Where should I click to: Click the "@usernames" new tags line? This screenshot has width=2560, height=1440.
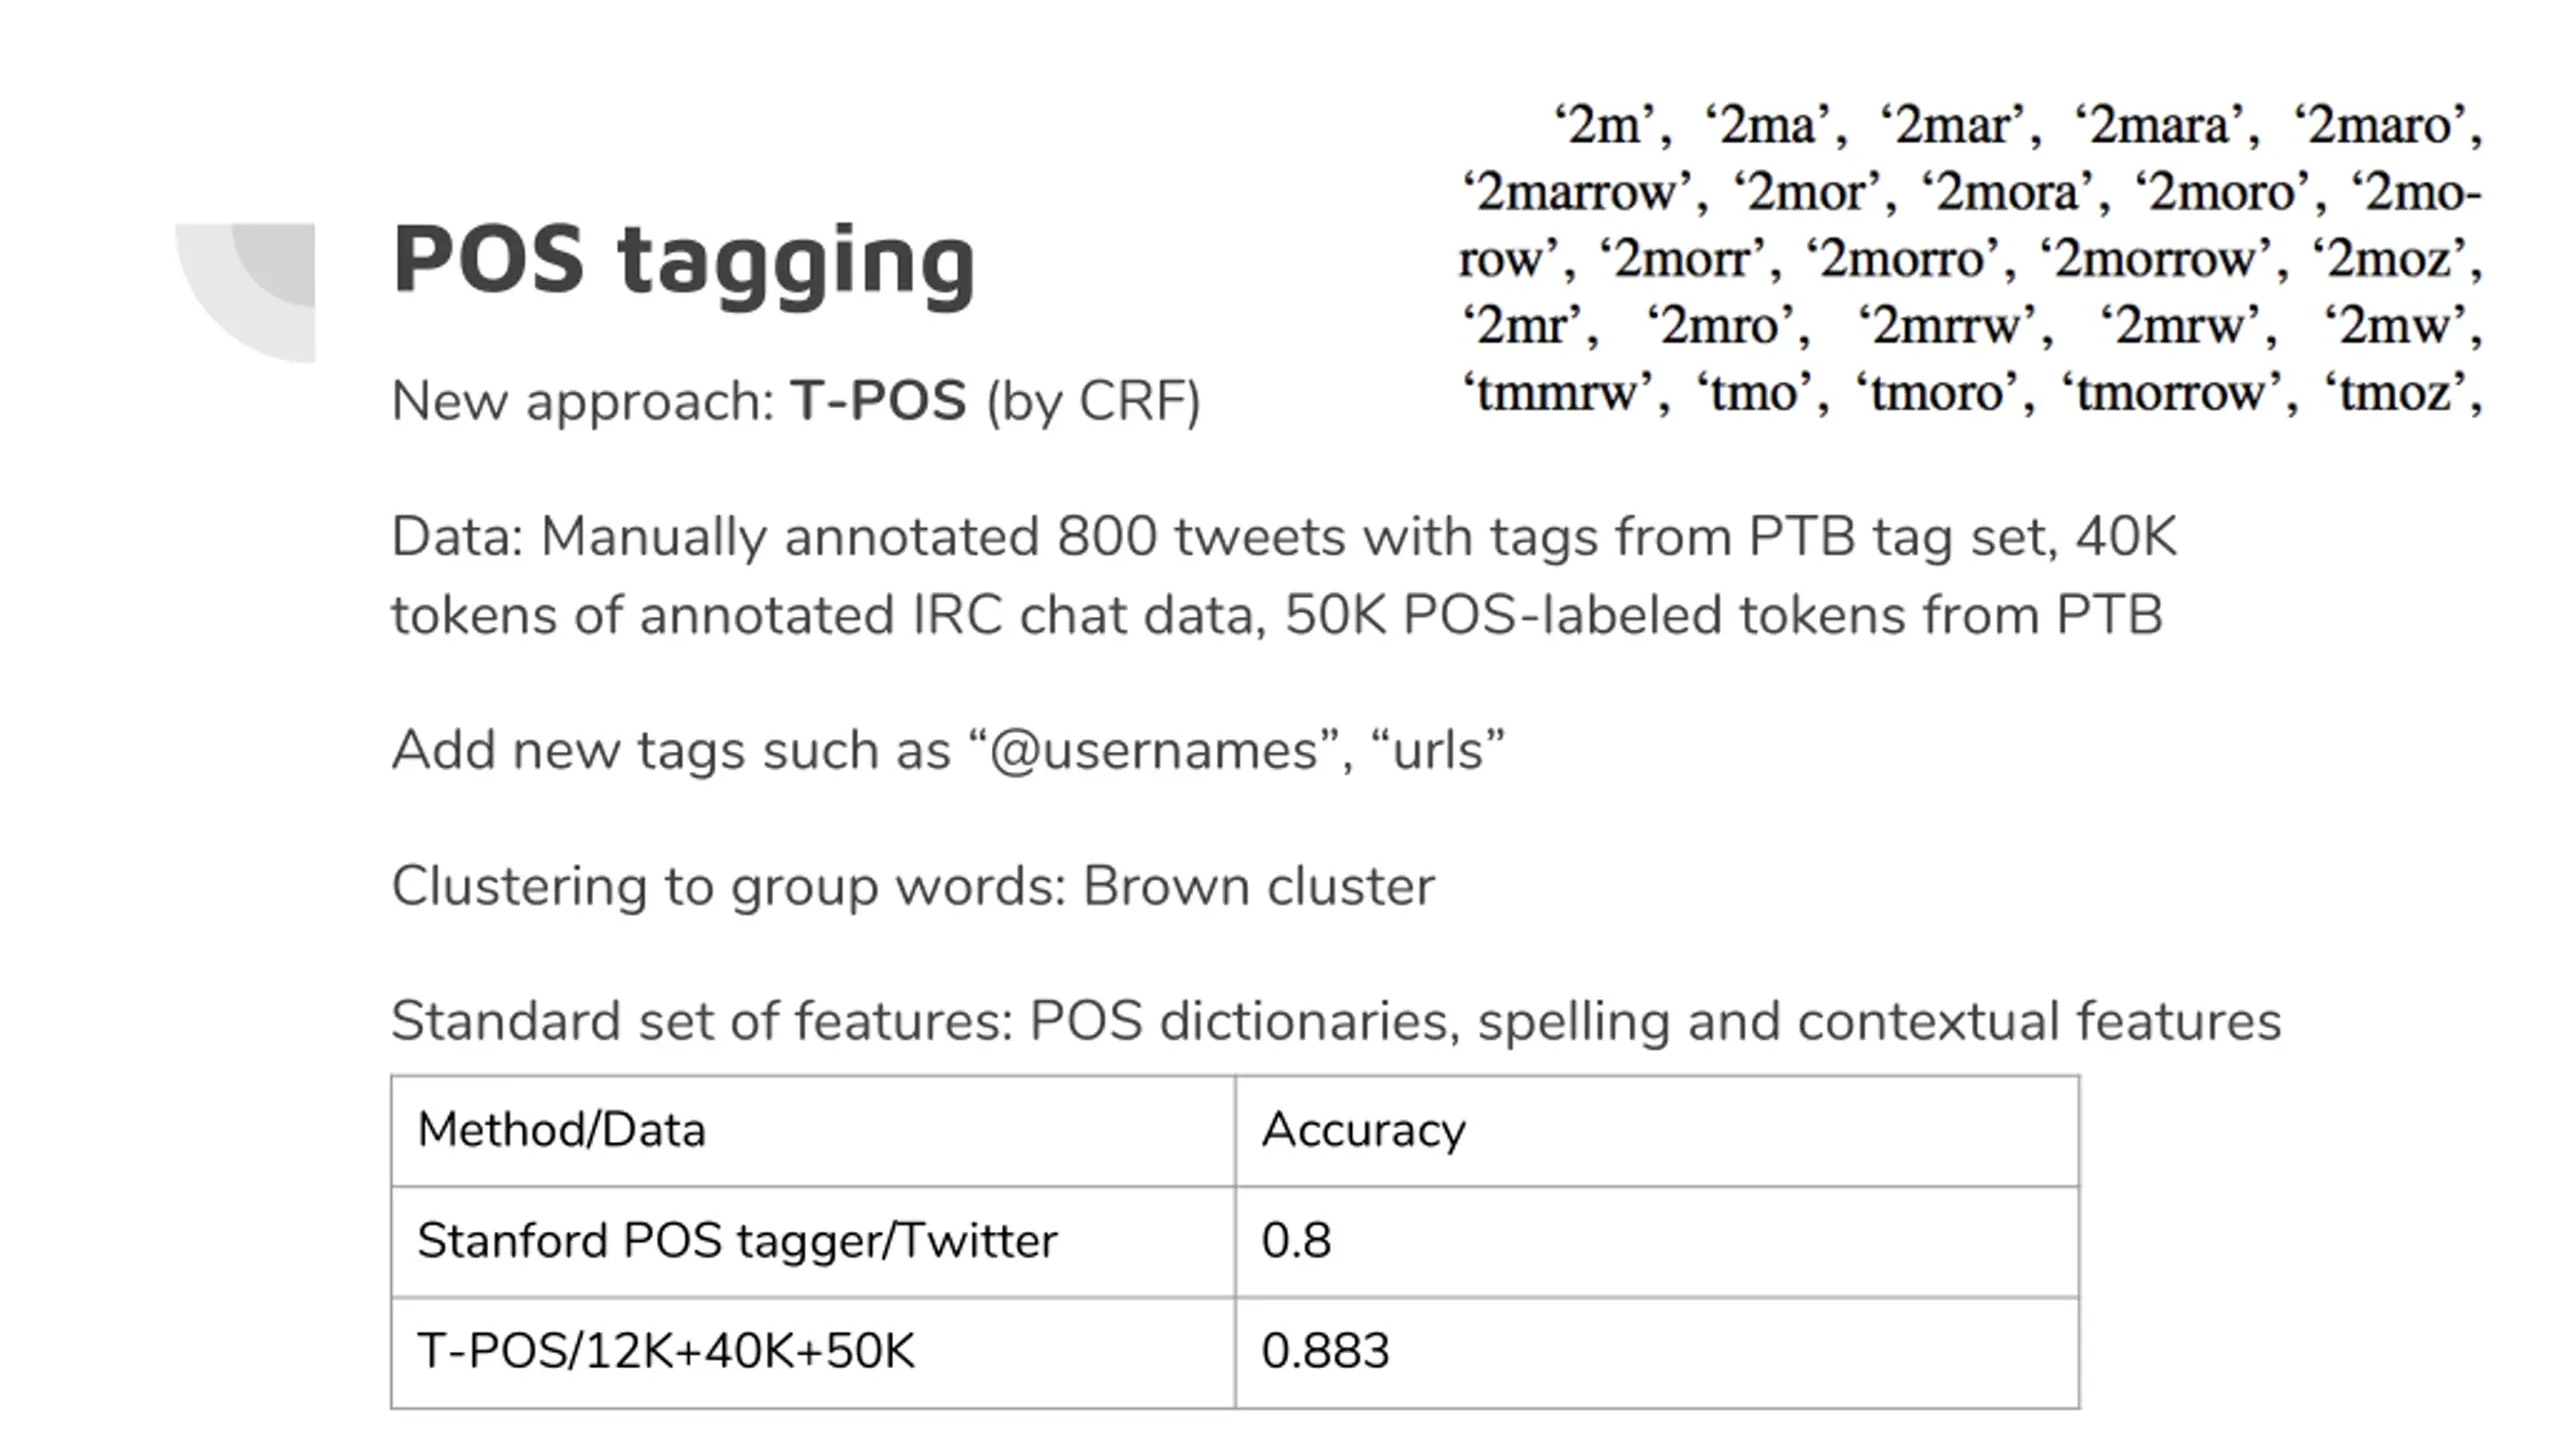click(948, 750)
